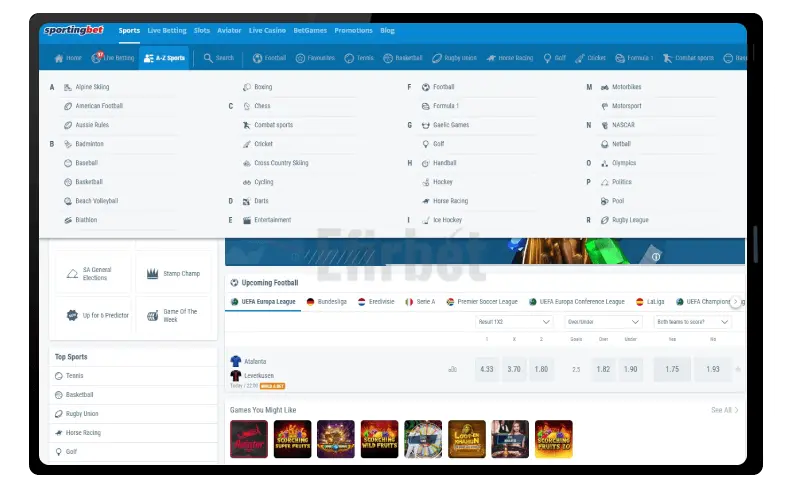Open Live Betting top menu item
This screenshot has height=496, width=796.
tap(167, 30)
